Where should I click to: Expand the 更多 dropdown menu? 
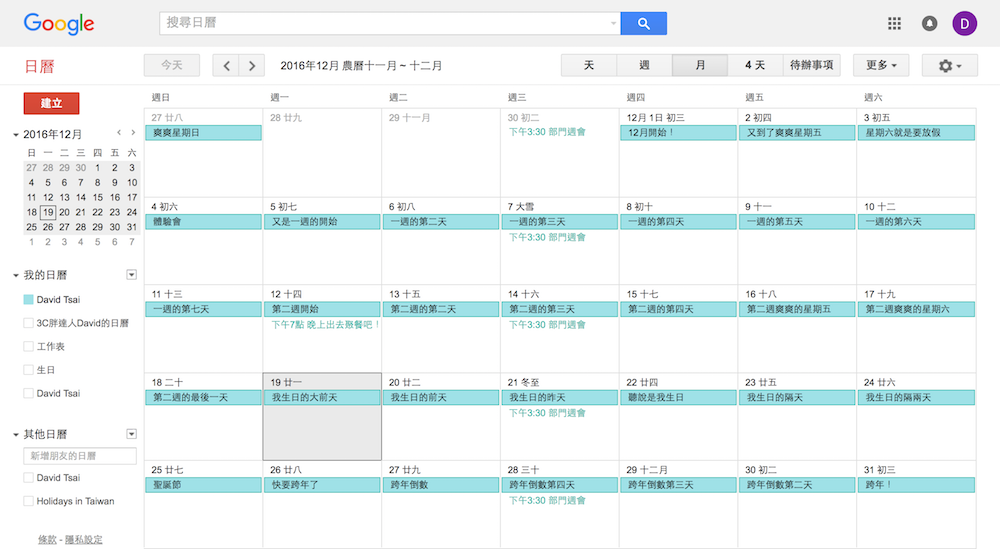point(880,66)
